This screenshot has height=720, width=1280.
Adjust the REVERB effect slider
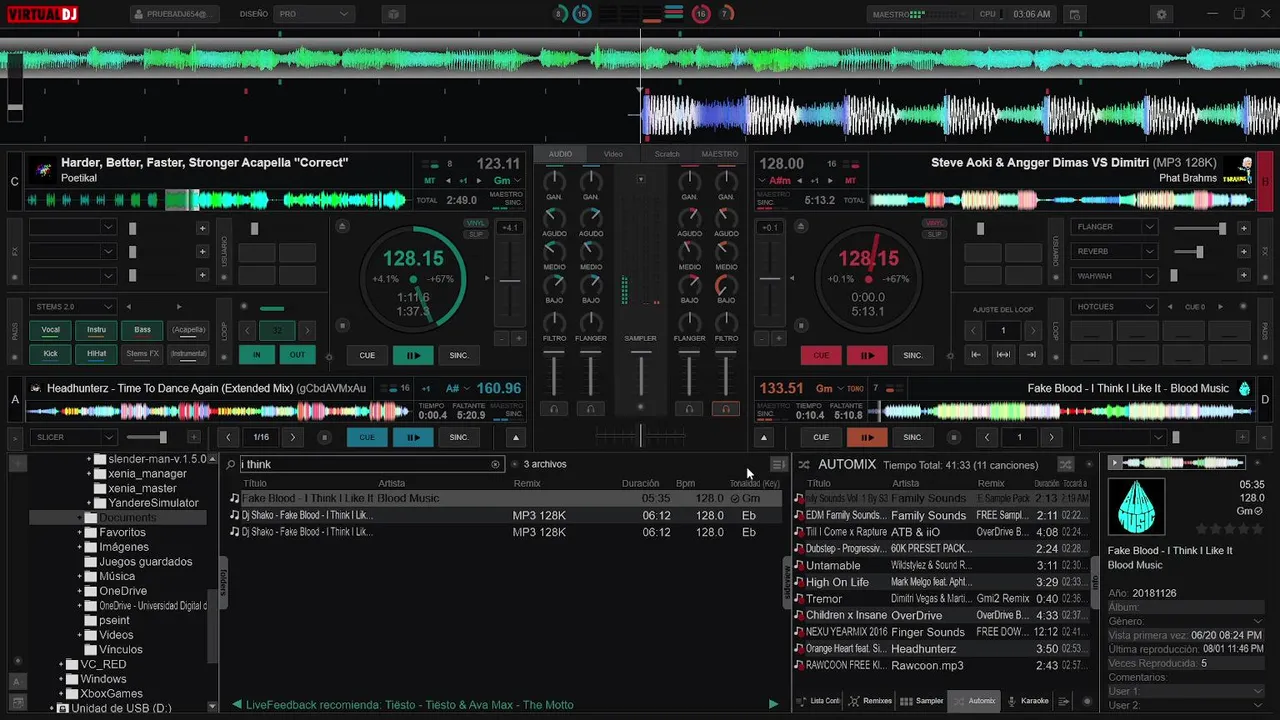click(1200, 252)
